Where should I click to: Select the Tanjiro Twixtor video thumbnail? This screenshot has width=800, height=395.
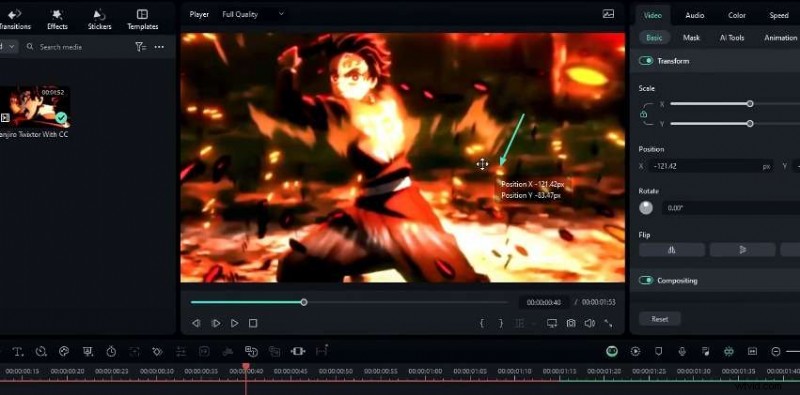pyautogui.click(x=34, y=106)
